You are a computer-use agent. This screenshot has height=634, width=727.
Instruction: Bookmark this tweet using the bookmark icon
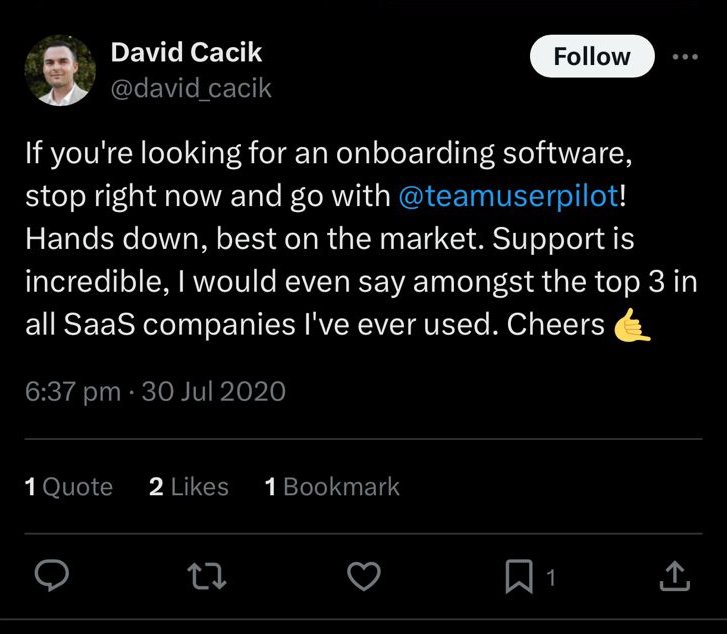tap(520, 575)
